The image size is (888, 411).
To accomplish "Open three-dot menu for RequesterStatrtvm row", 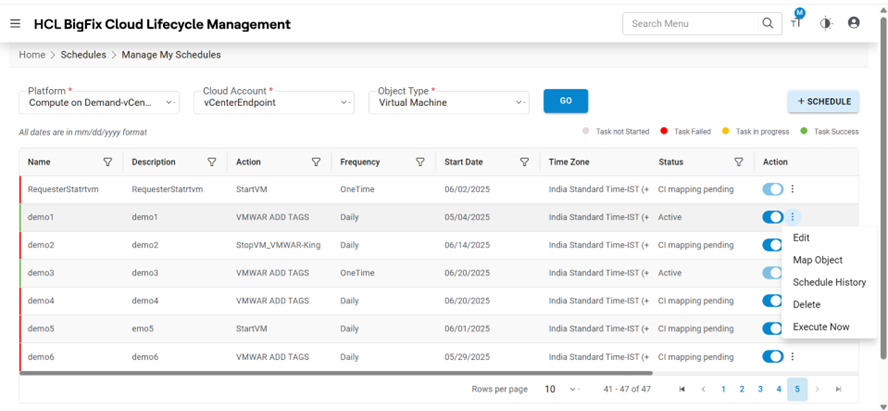I will tap(793, 189).
